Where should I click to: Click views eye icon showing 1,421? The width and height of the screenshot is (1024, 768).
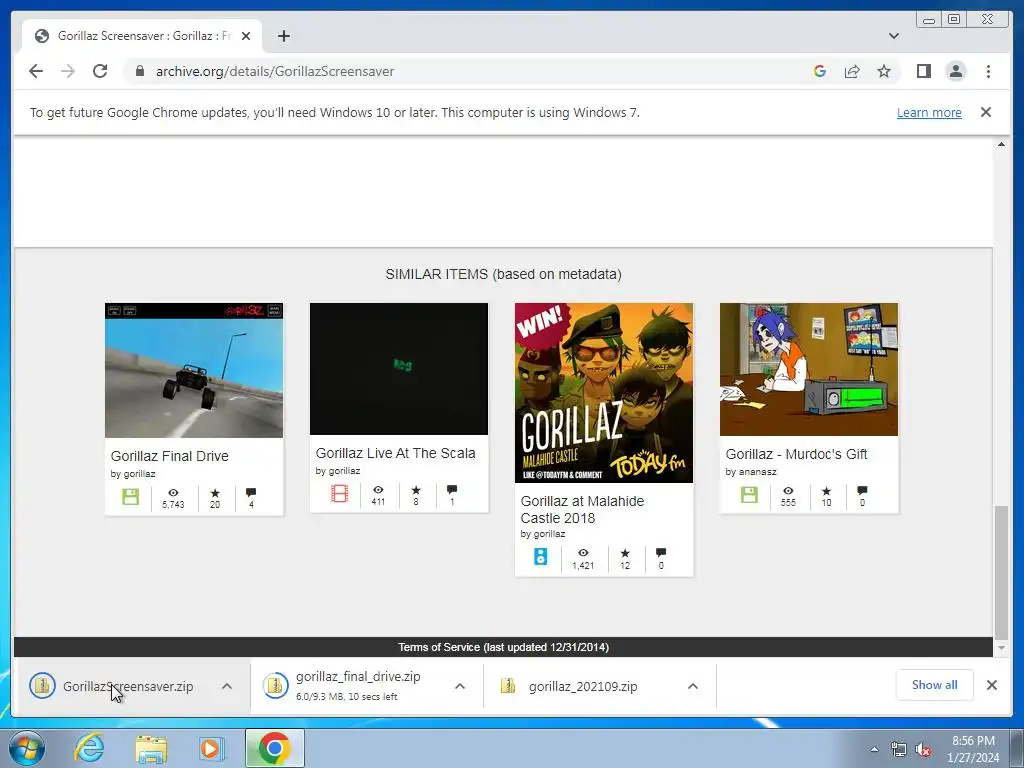[583, 553]
